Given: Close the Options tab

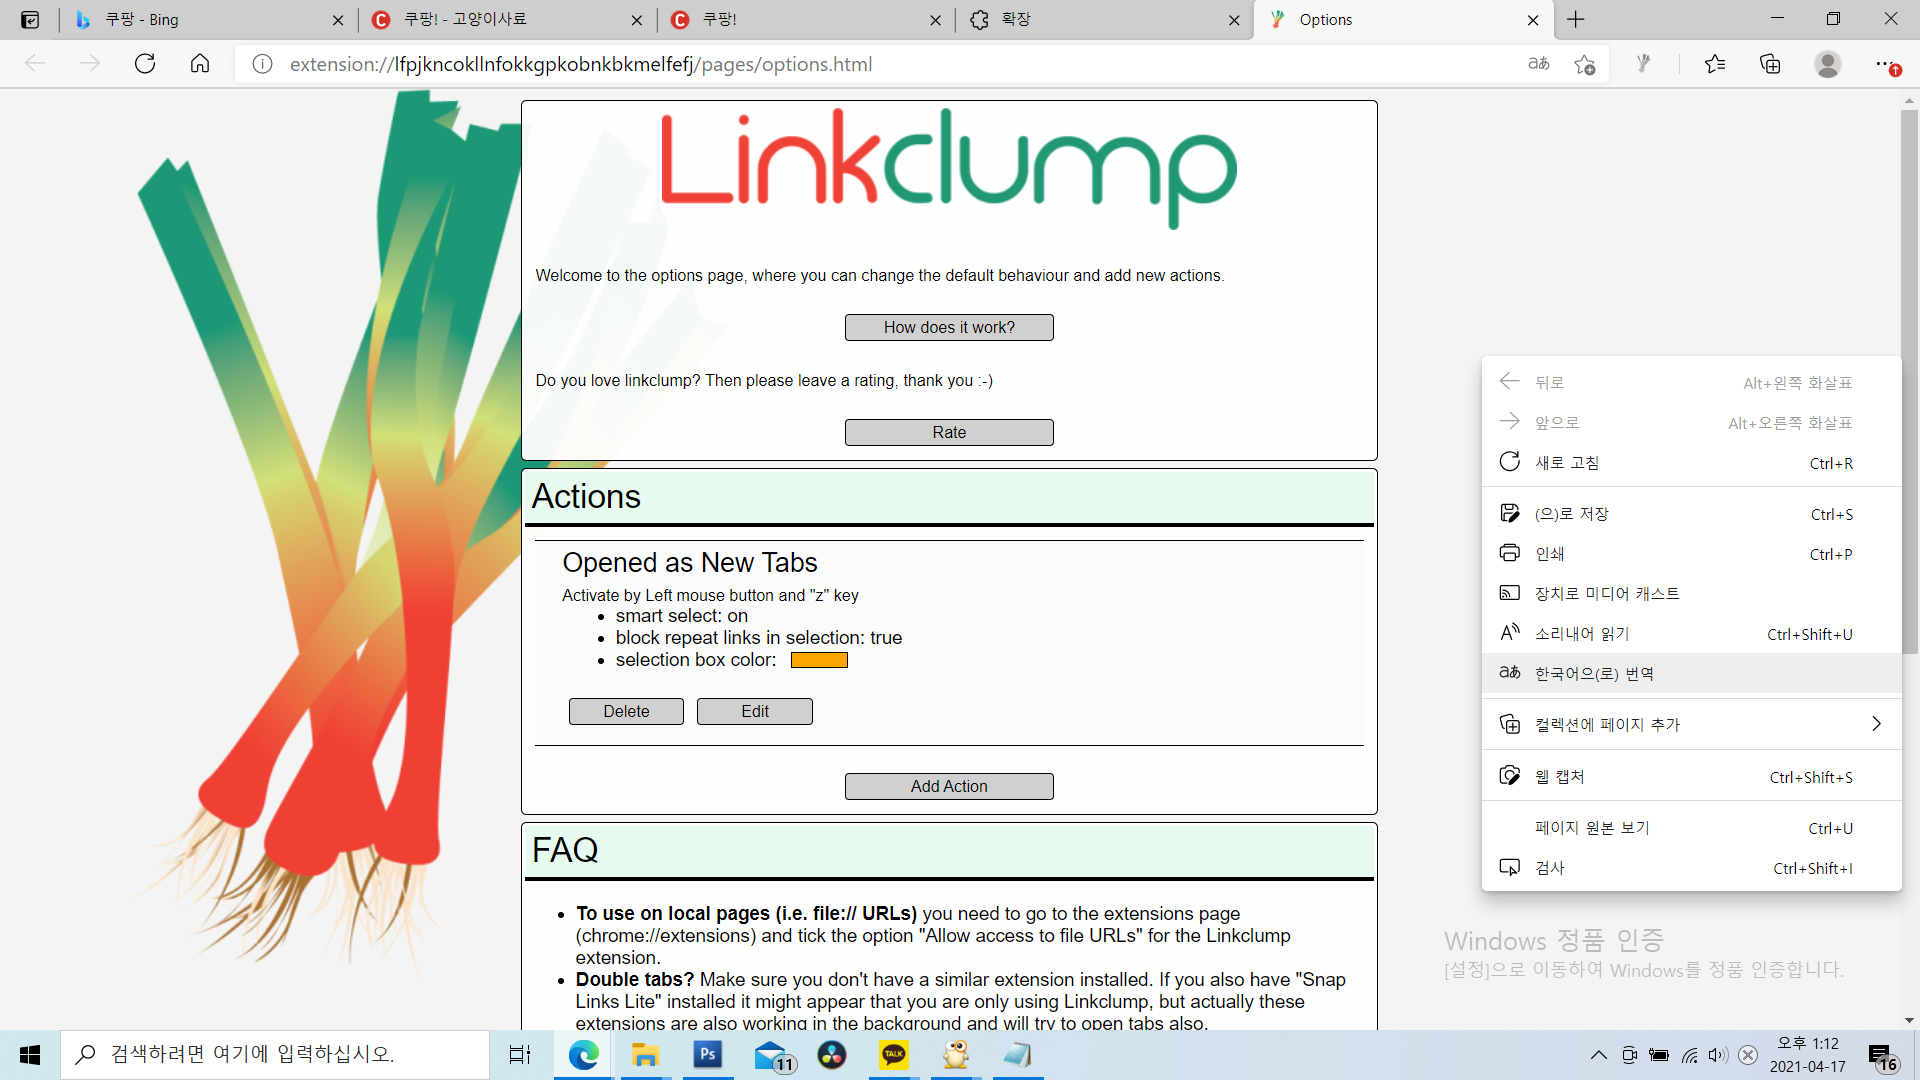Looking at the screenshot, I should tap(1533, 20).
